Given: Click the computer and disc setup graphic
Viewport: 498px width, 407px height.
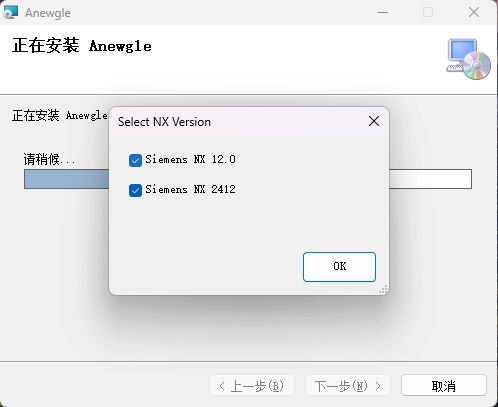Looking at the screenshot, I should pyautogui.click(x=468, y=59).
